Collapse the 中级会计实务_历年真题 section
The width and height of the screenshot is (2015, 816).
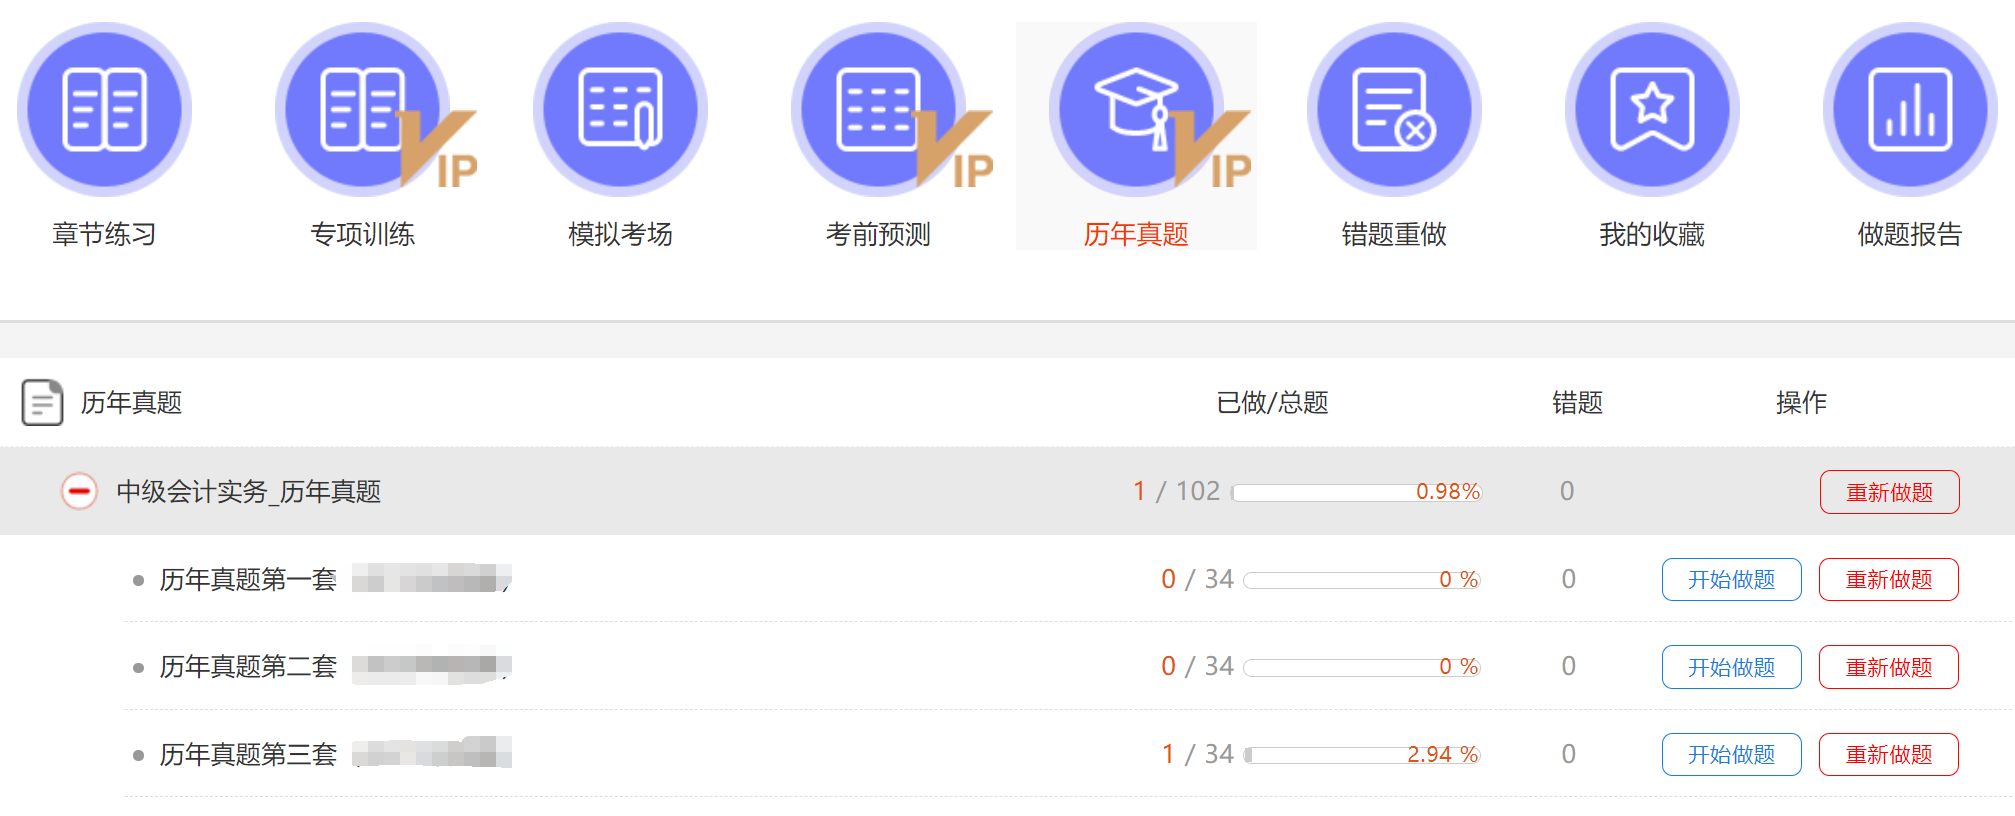click(79, 491)
